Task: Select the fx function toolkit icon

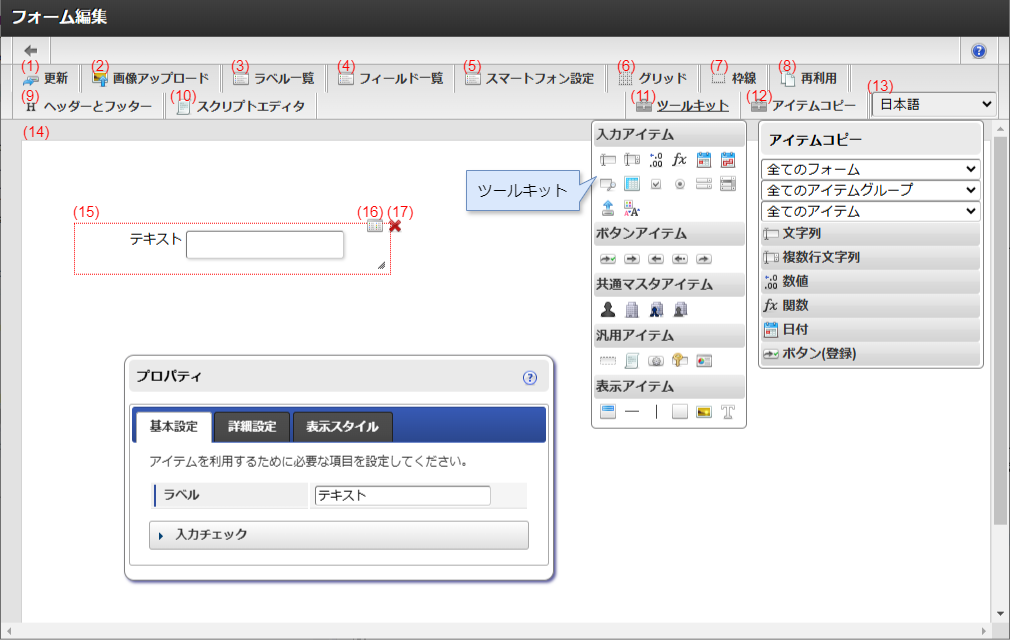Action: pos(680,160)
